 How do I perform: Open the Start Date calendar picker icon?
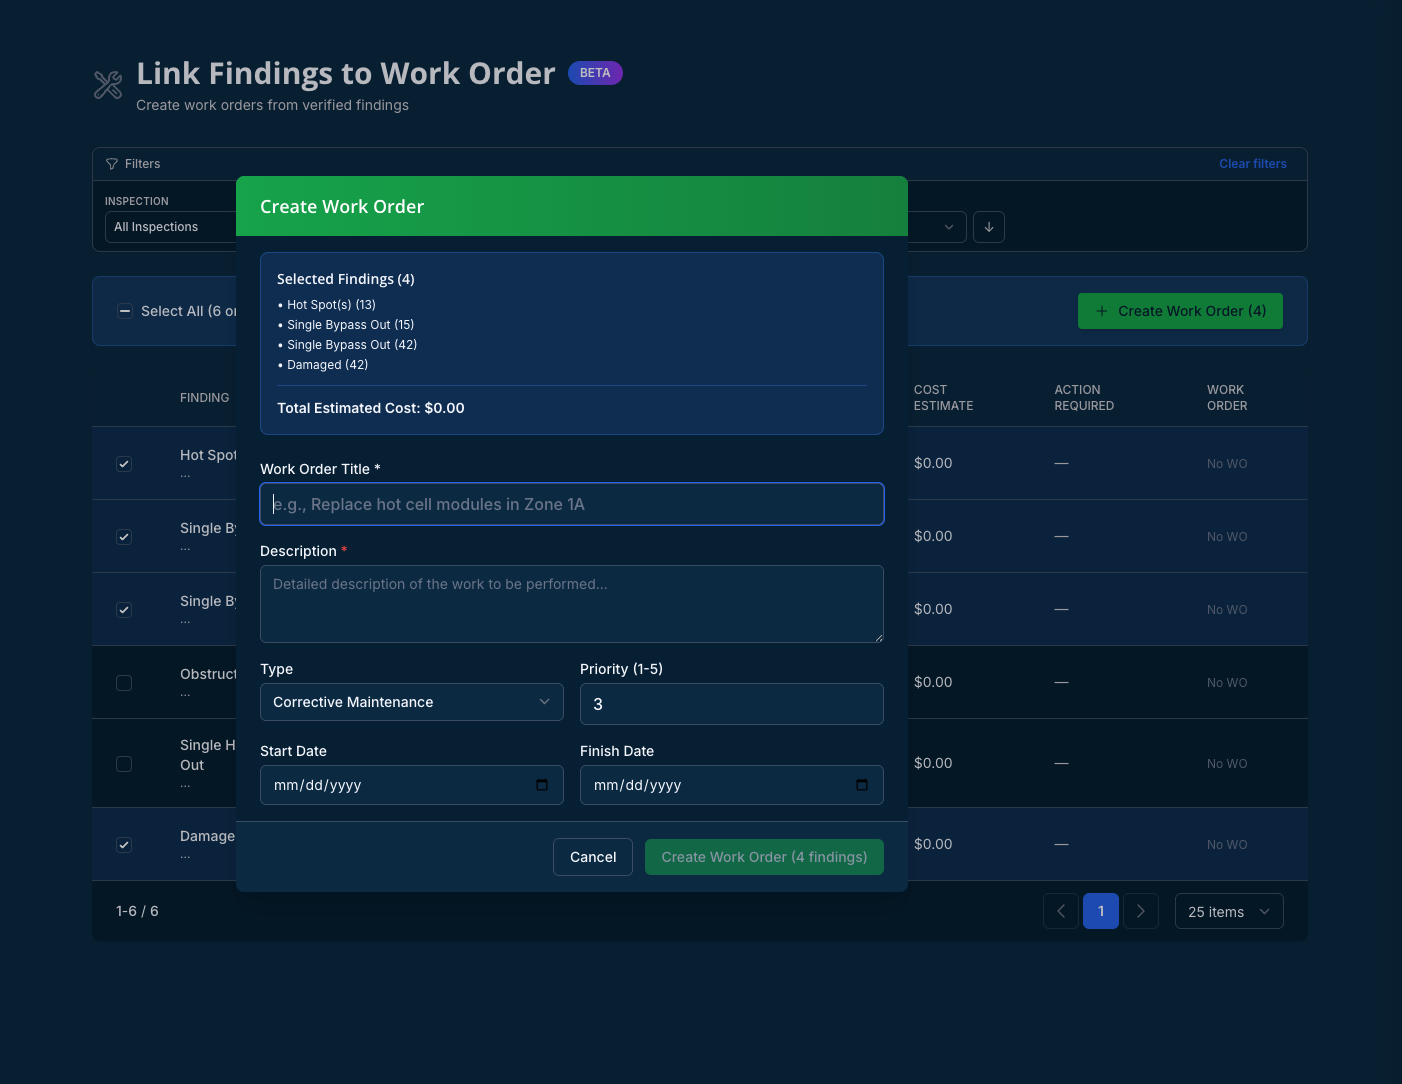[x=542, y=785]
